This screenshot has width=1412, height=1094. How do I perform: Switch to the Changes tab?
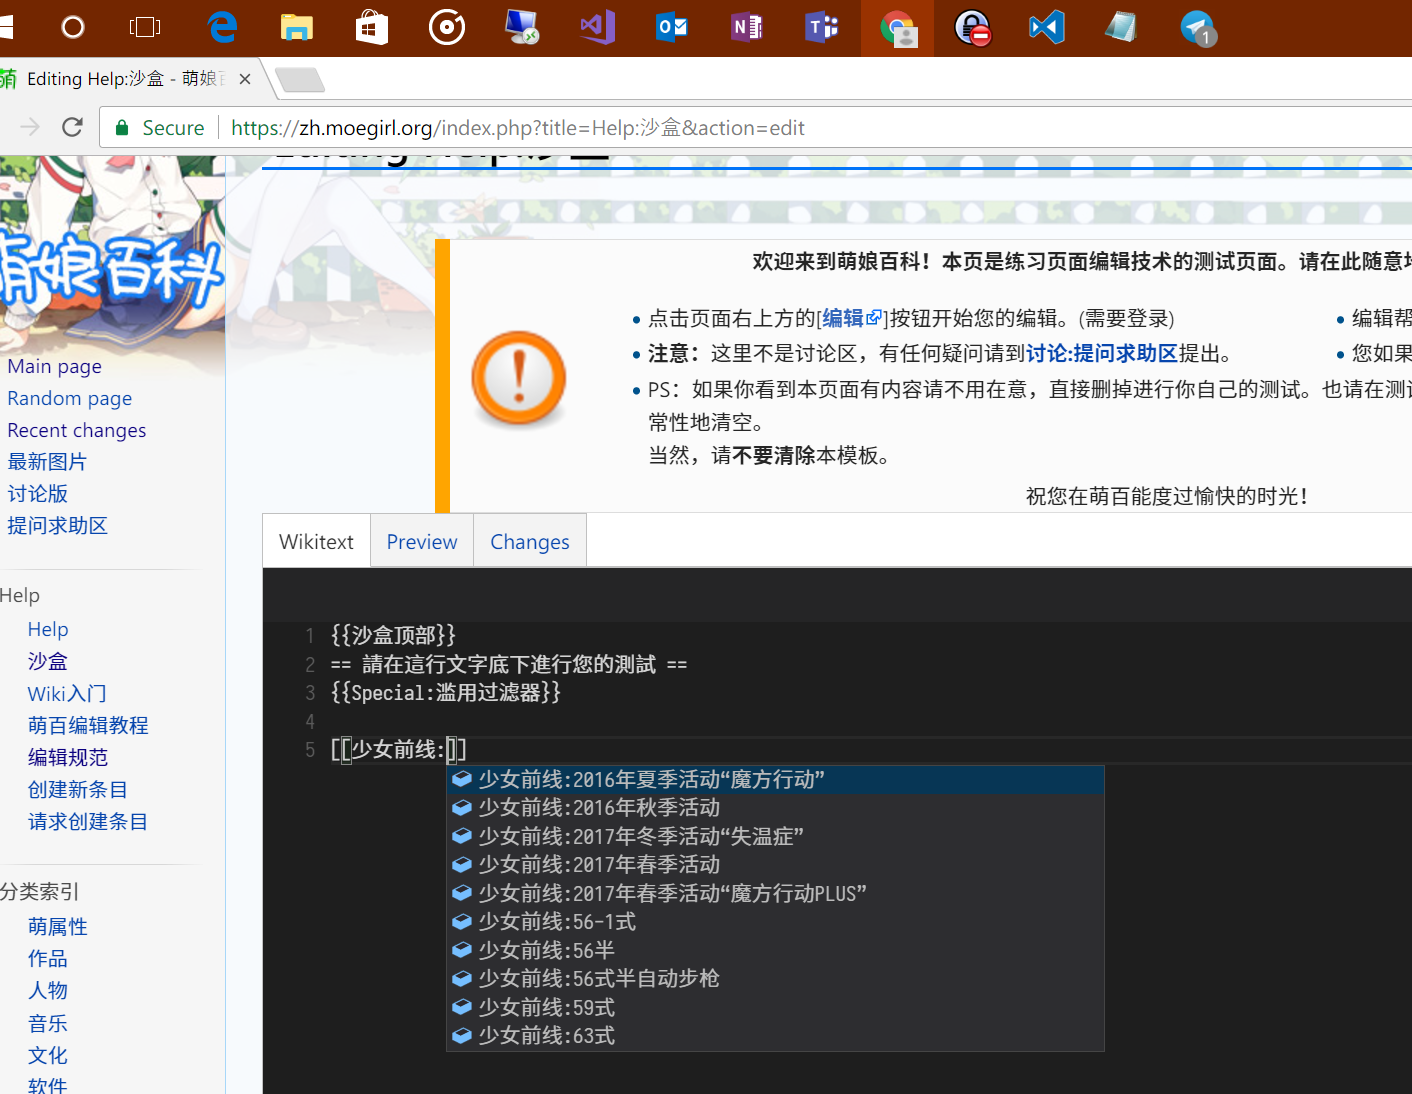pyautogui.click(x=529, y=541)
